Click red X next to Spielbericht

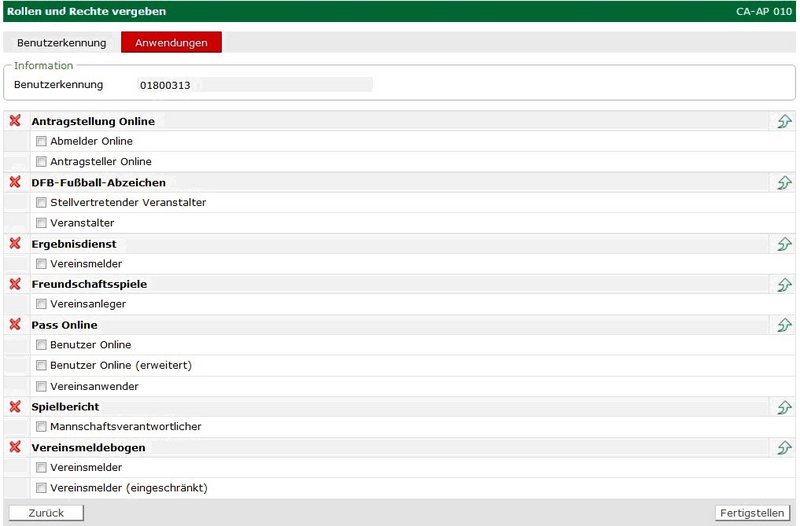click(x=15, y=406)
